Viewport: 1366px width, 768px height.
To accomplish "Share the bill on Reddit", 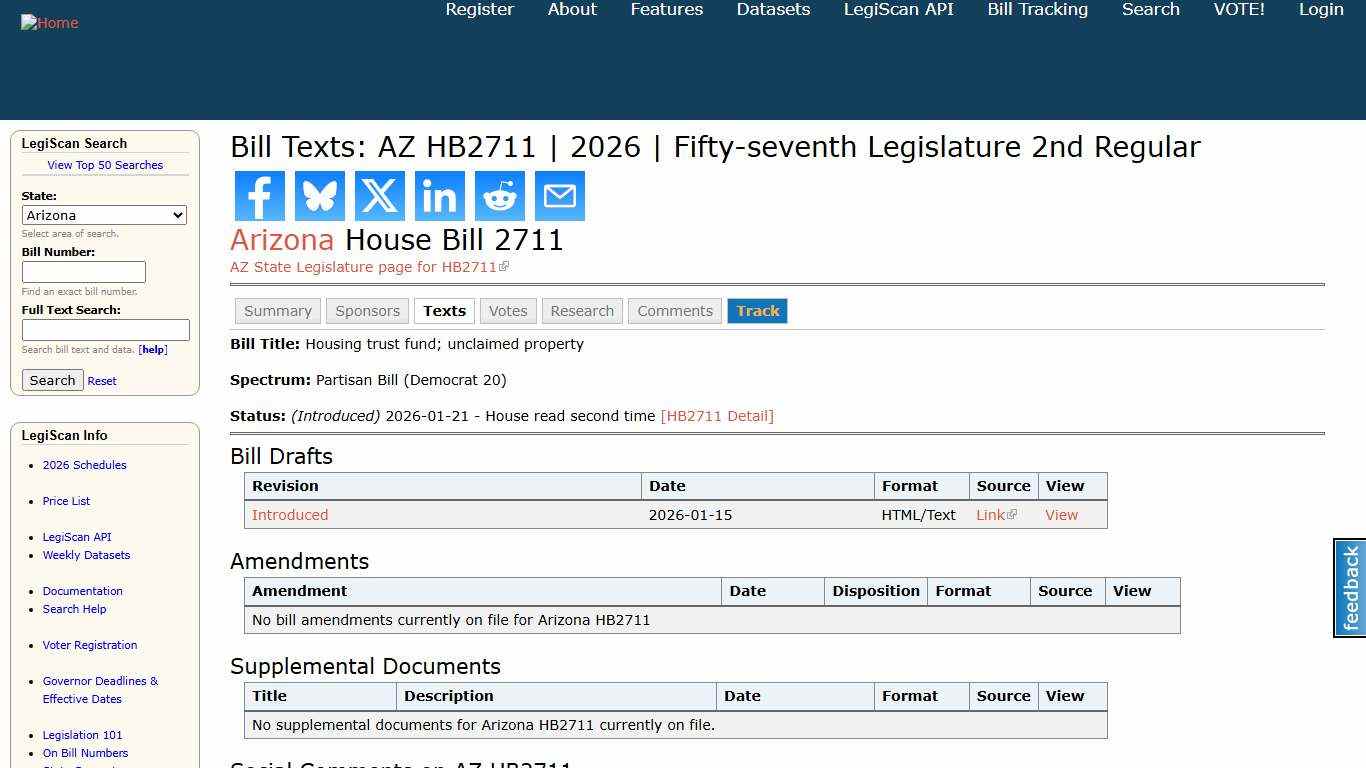I will [x=499, y=196].
